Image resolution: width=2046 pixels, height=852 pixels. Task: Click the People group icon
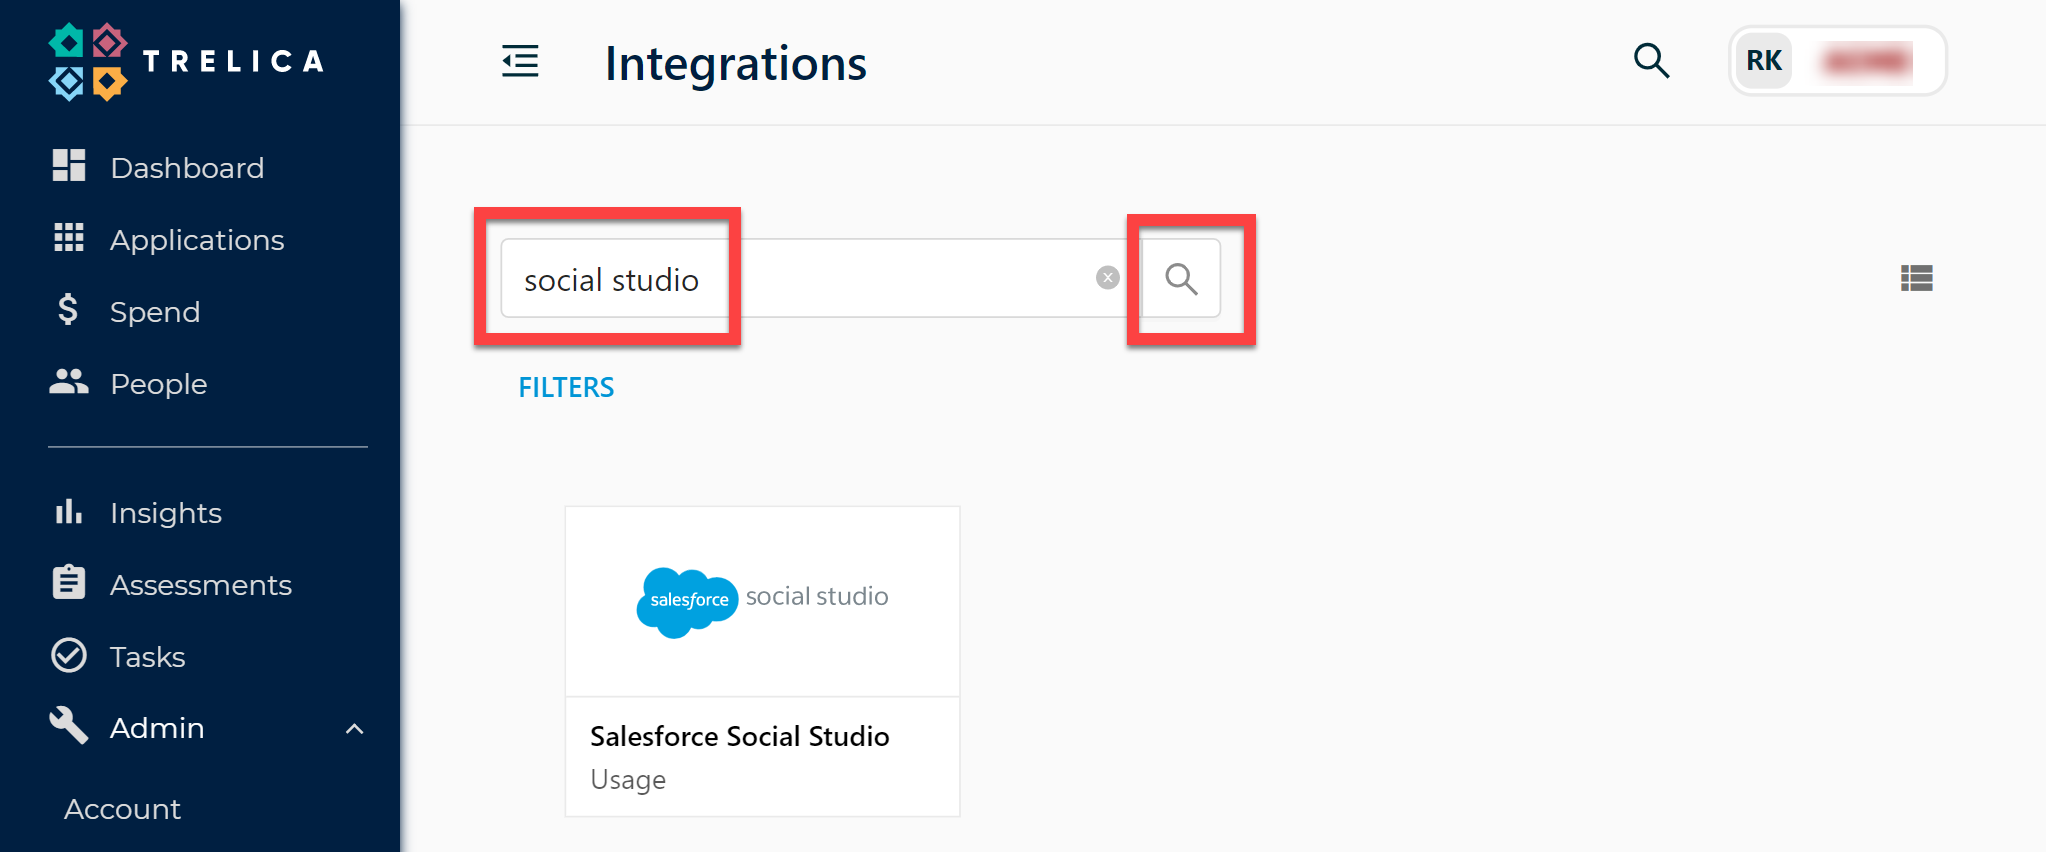(69, 381)
